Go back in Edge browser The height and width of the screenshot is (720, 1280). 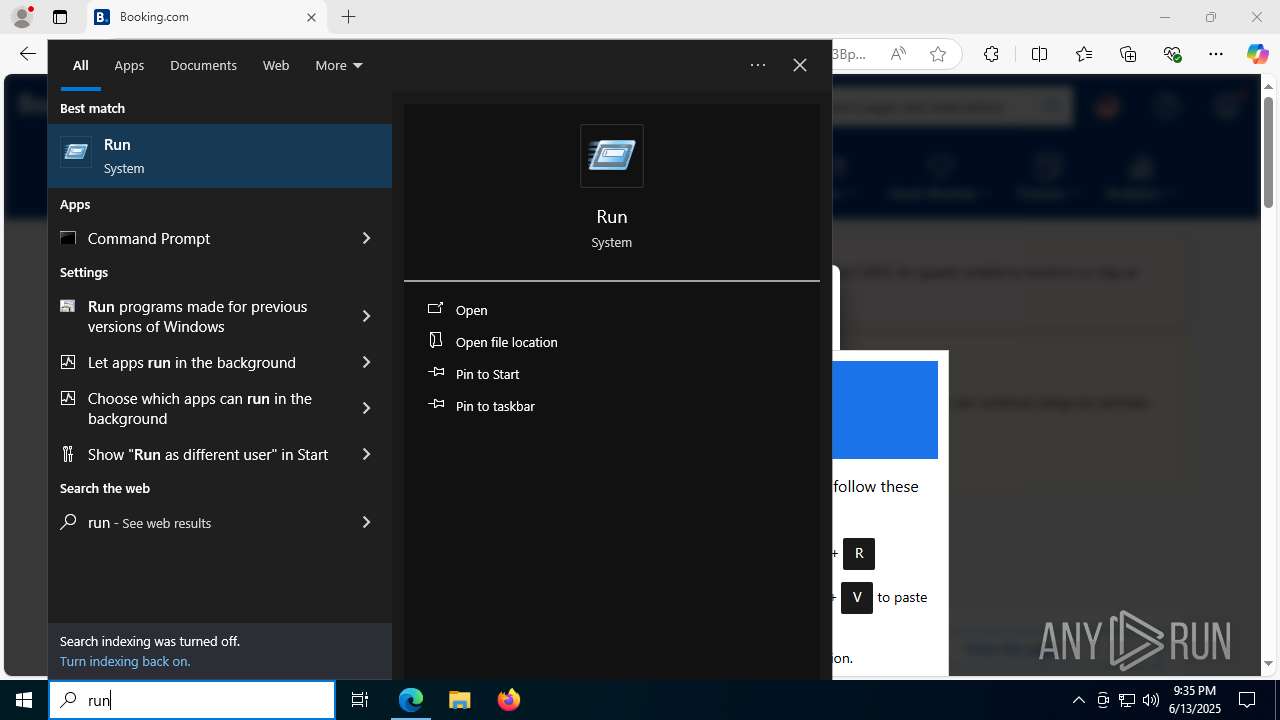28,54
